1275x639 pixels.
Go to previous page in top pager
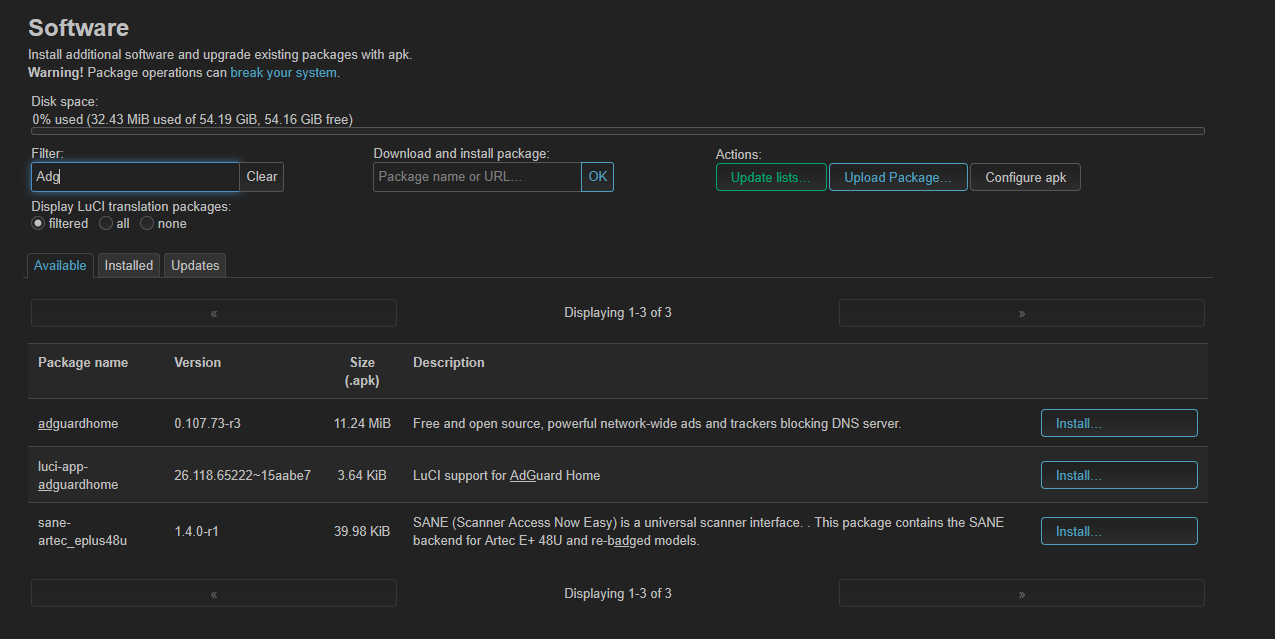tap(214, 313)
